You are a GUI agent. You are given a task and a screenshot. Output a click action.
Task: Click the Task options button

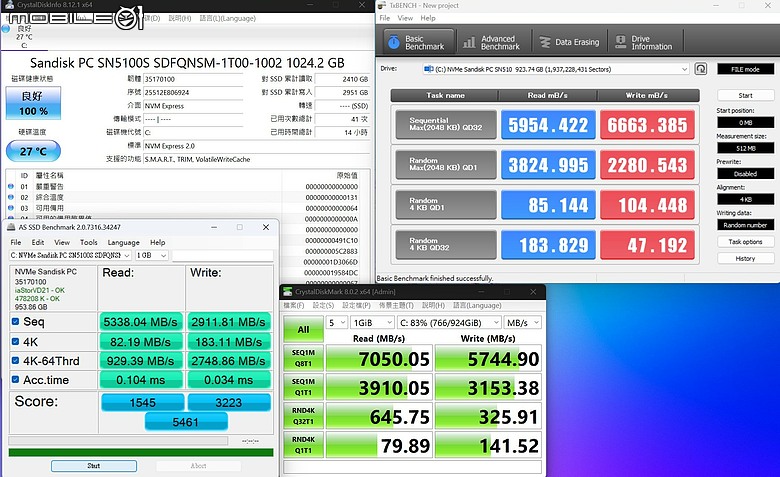coord(745,242)
